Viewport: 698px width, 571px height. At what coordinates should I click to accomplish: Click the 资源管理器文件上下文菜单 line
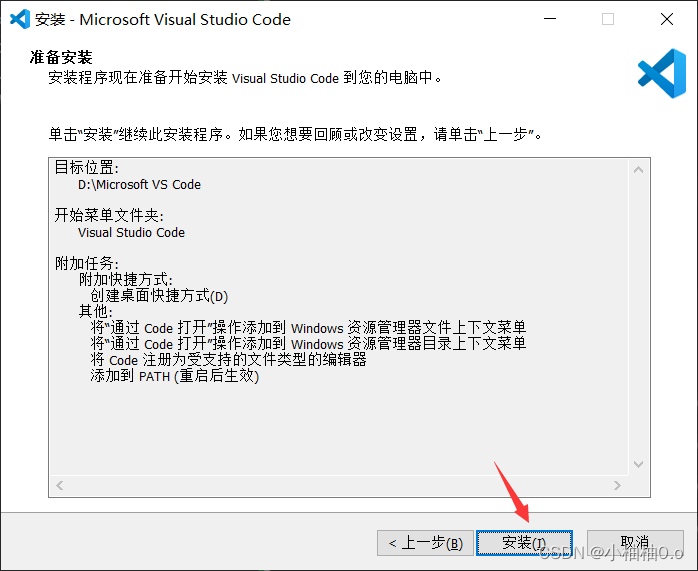point(308,328)
